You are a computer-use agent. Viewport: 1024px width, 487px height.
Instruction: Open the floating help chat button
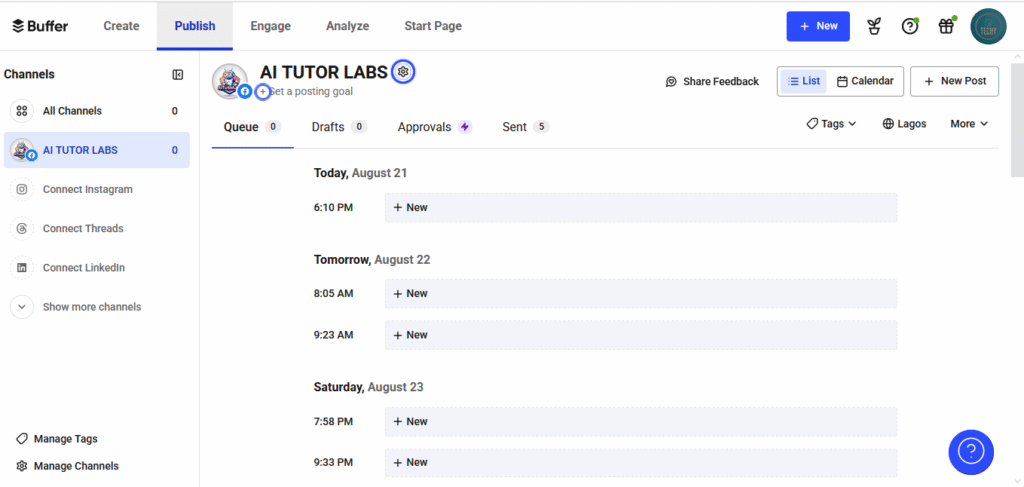click(971, 452)
